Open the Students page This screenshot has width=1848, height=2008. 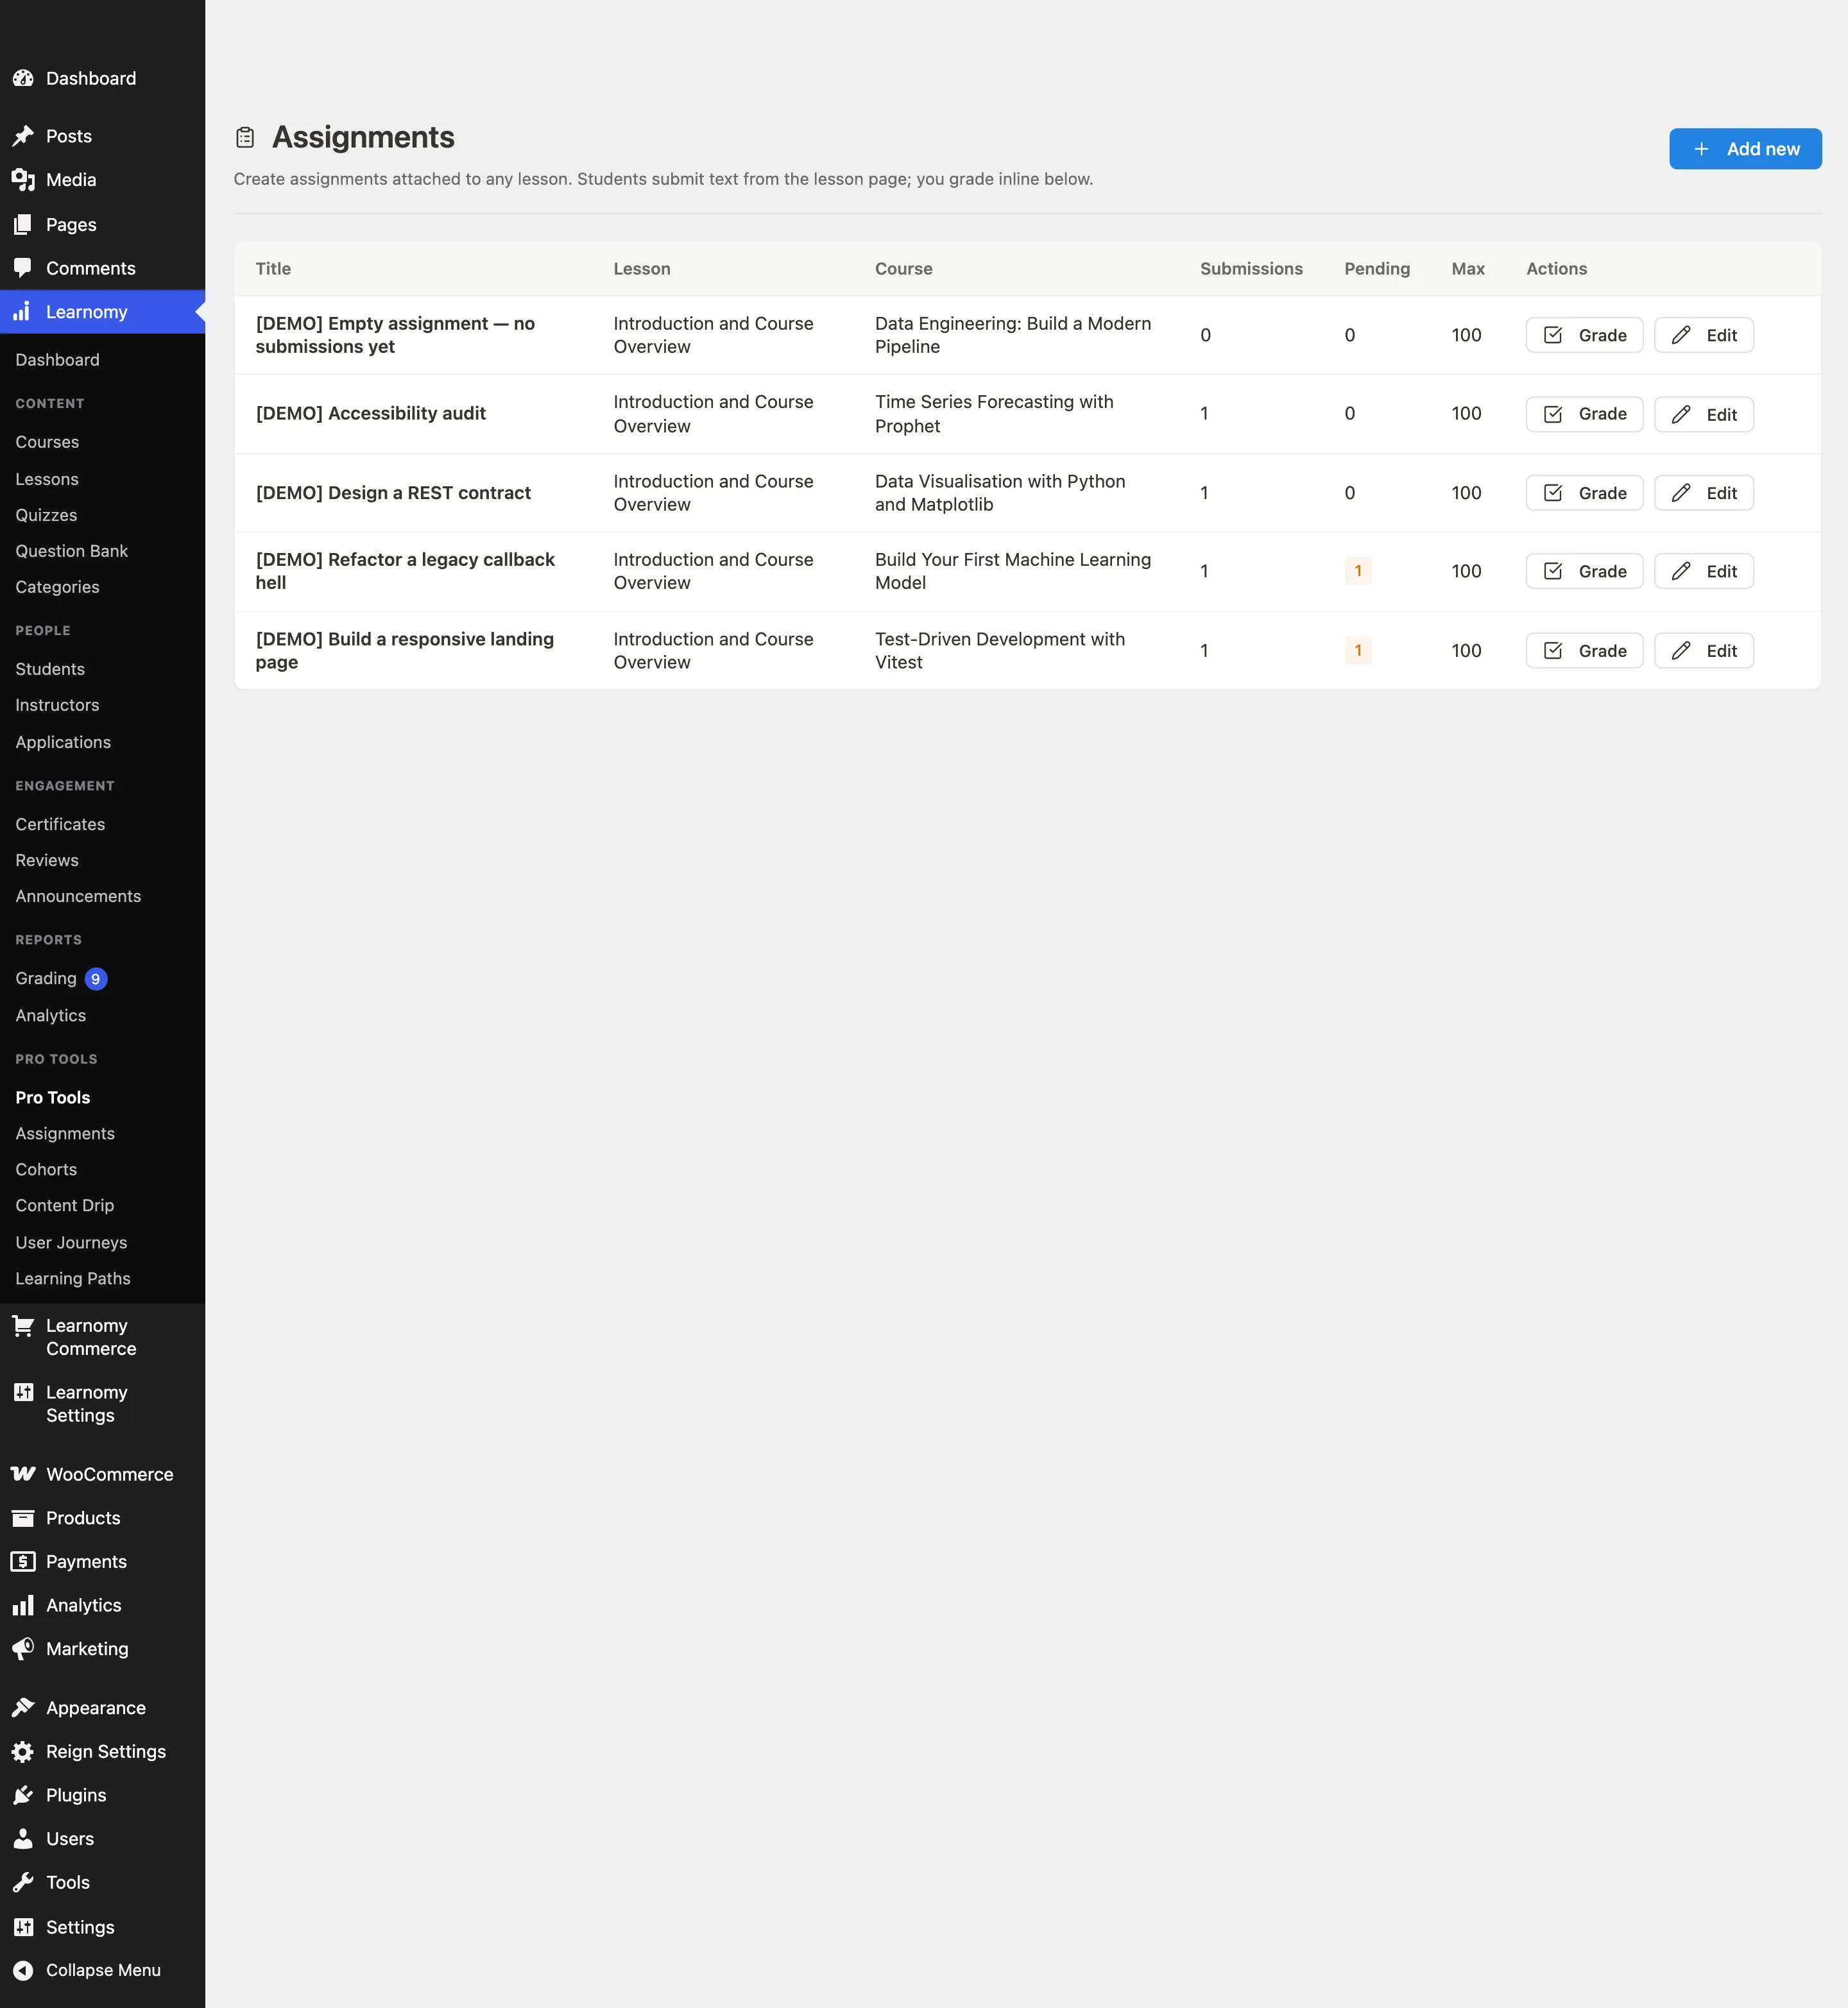point(50,669)
